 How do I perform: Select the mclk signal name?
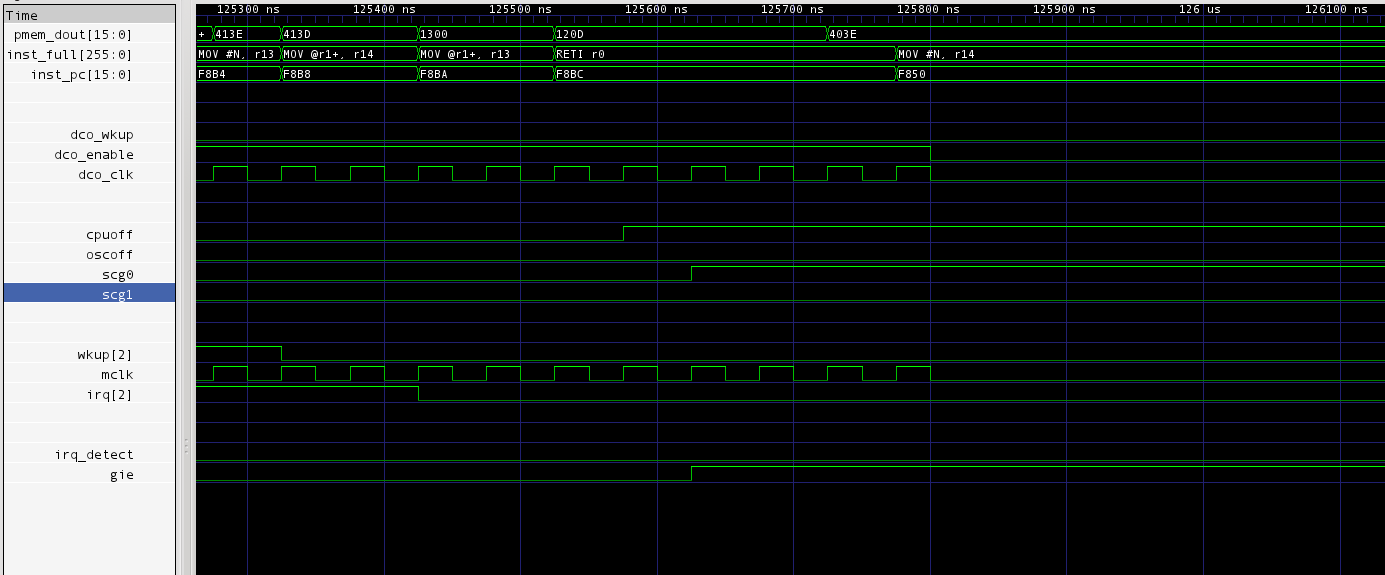click(x=117, y=374)
